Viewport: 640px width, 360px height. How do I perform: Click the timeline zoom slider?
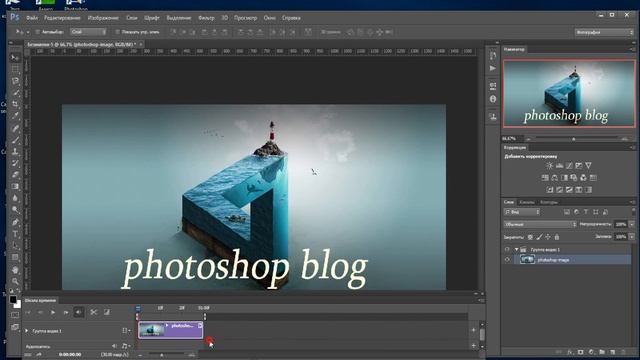162,355
